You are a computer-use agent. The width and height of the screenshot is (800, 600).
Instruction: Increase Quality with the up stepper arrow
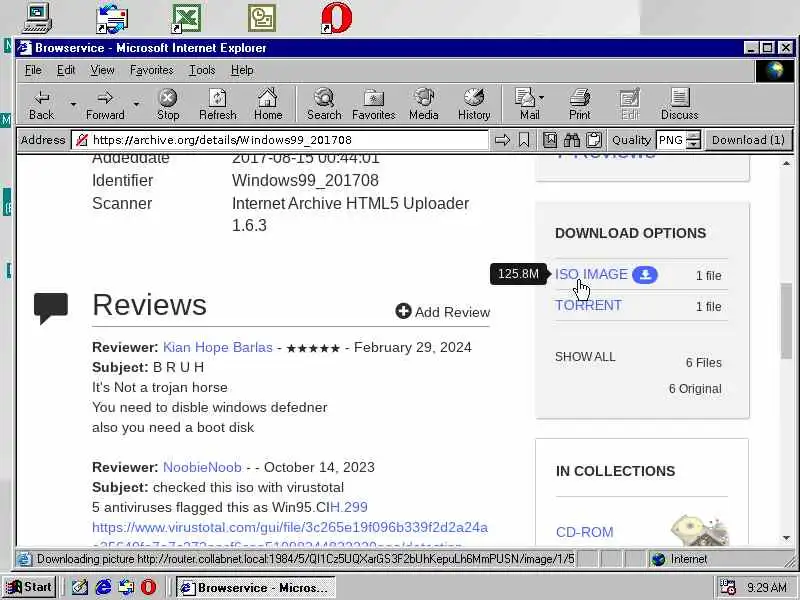pos(693,135)
